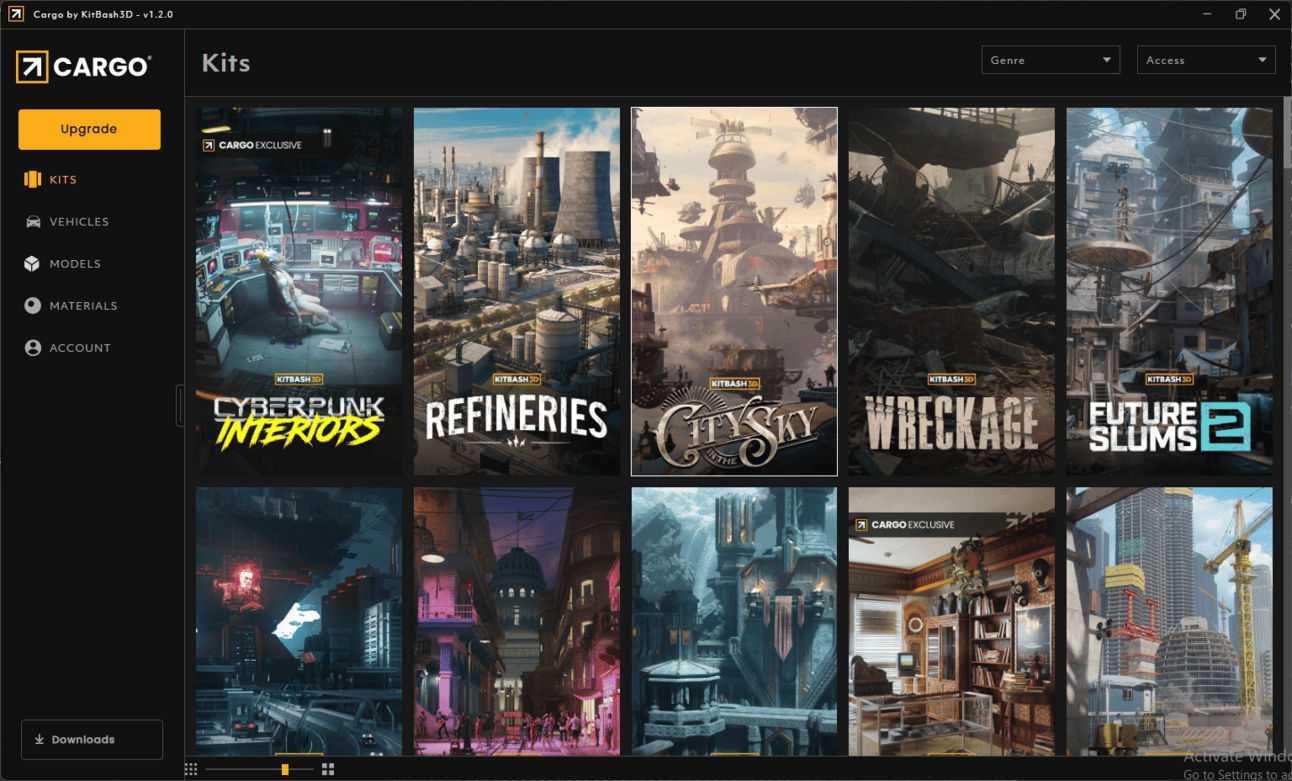This screenshot has width=1292, height=781.
Task: Open Materials using the sphere icon
Action: [33, 306]
